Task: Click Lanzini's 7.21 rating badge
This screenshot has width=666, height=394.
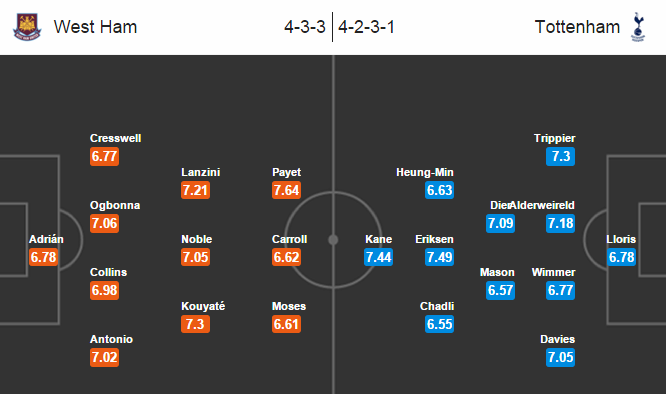Action: (x=195, y=190)
